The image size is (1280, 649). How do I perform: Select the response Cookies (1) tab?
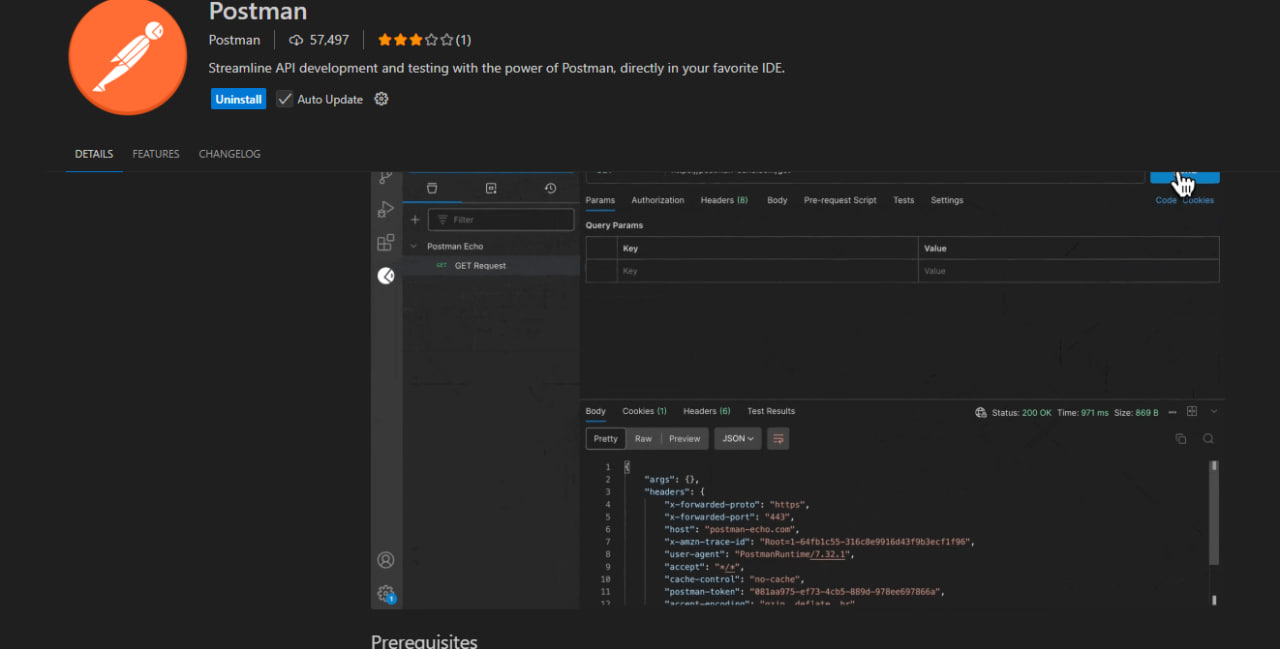click(x=644, y=411)
